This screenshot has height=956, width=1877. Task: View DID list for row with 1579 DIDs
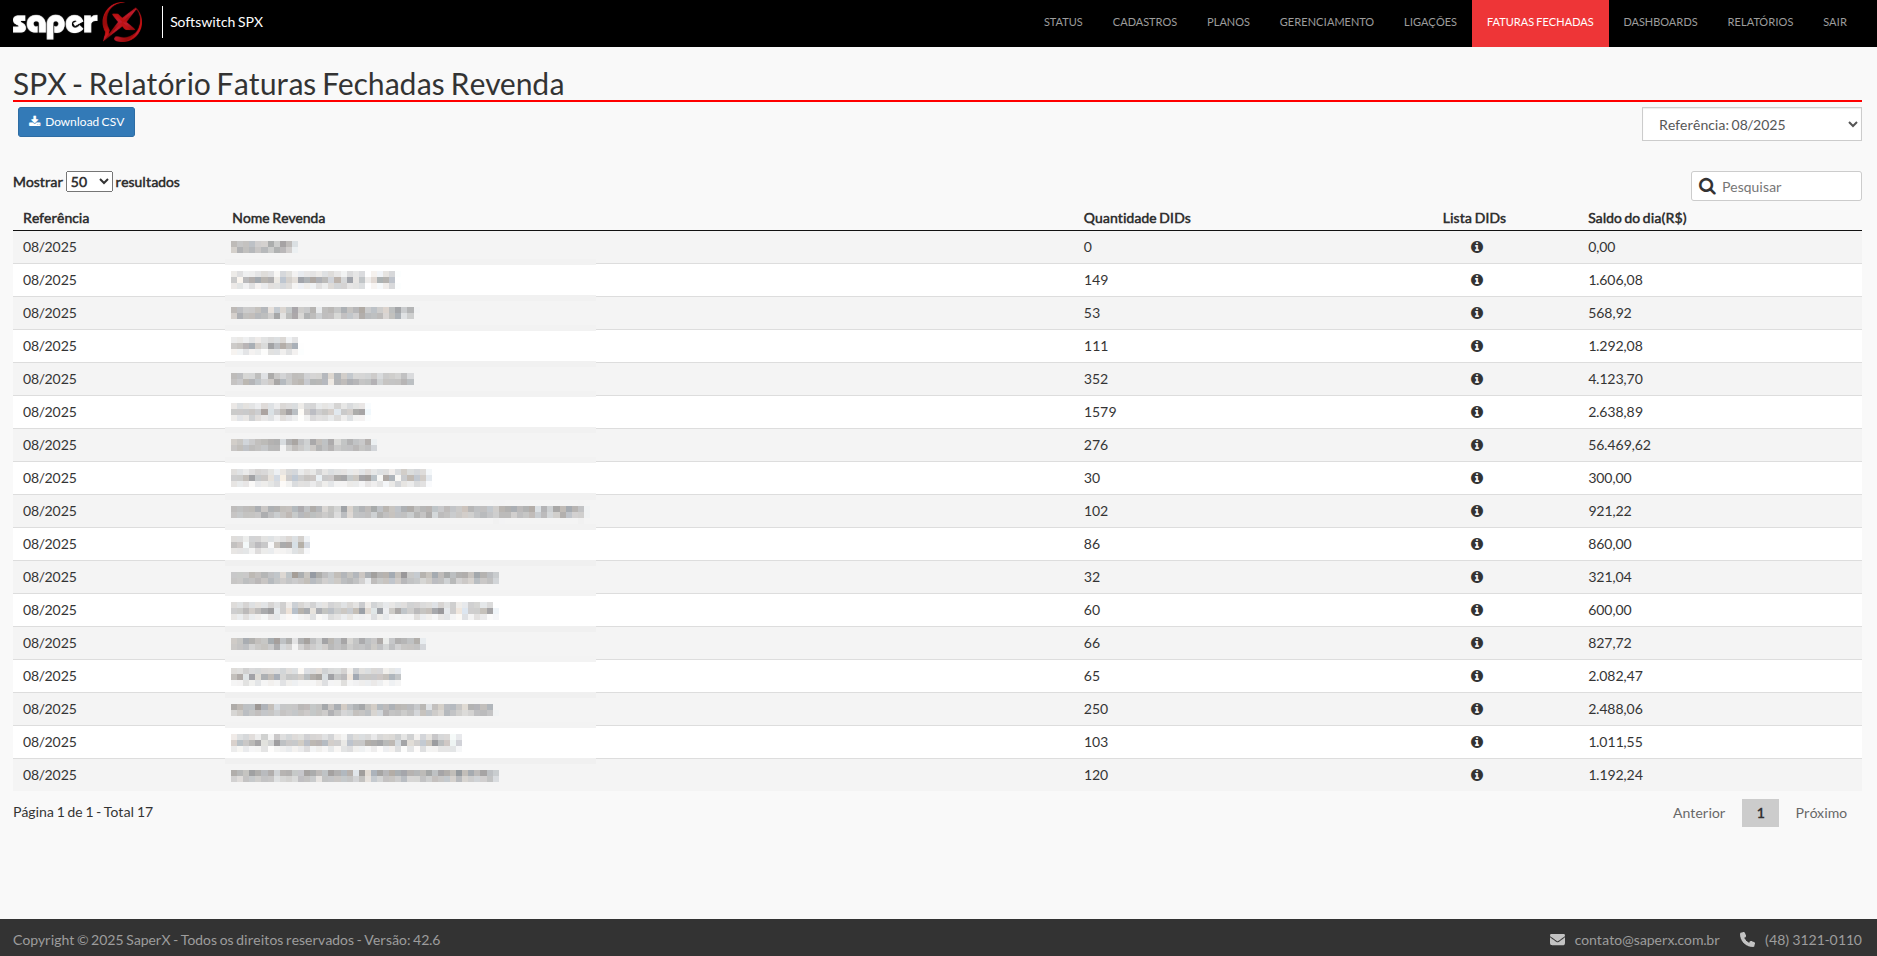(x=1476, y=412)
